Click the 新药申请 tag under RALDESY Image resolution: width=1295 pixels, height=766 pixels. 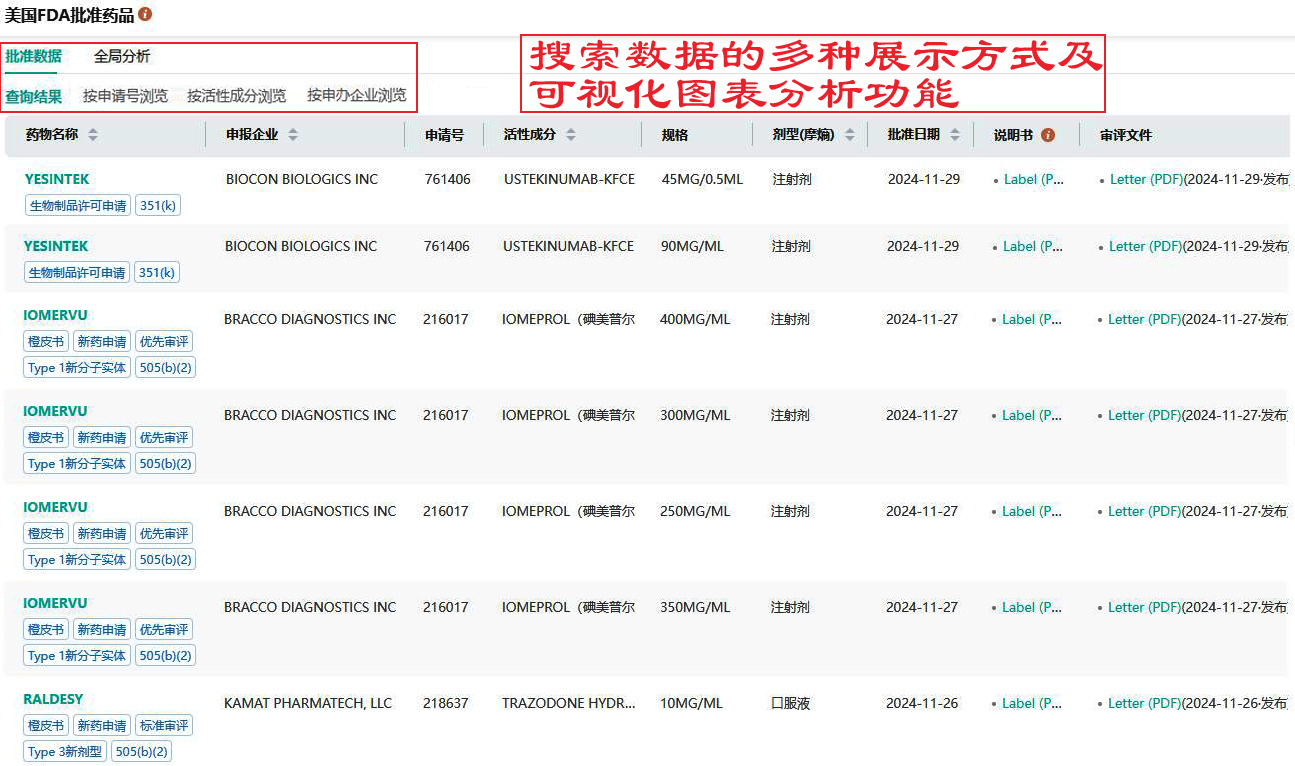coord(102,726)
